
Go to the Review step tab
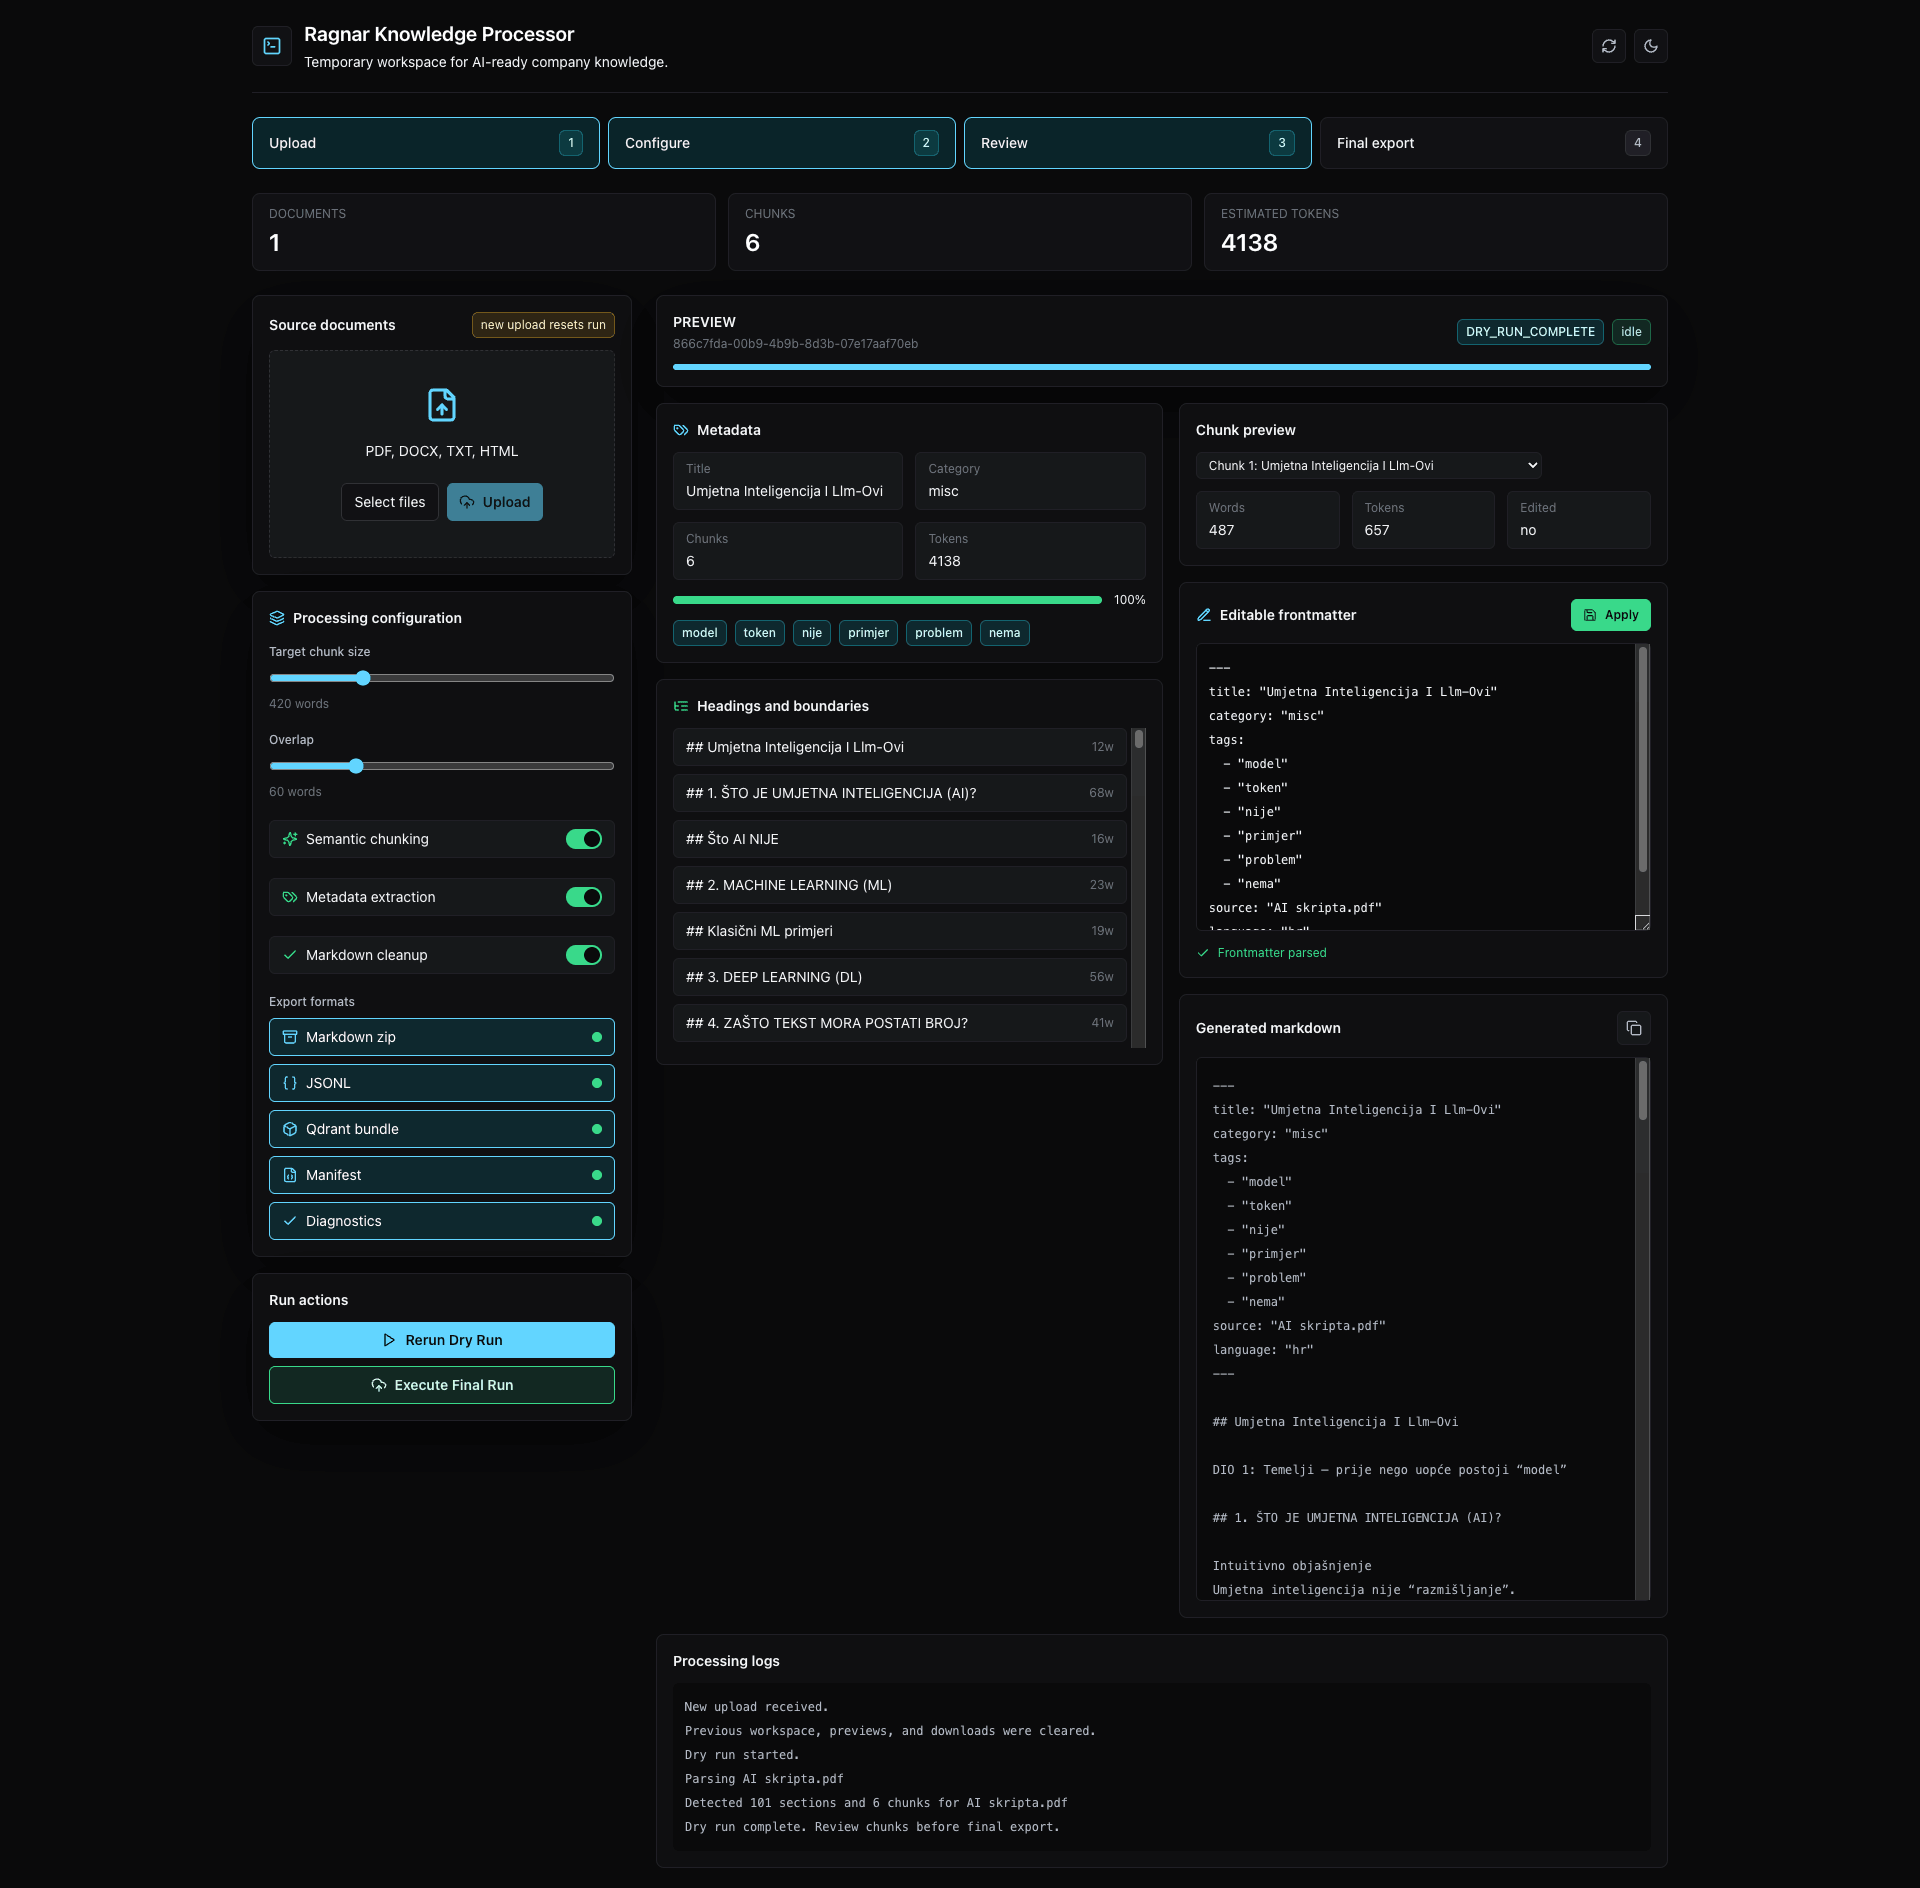[x=1138, y=143]
